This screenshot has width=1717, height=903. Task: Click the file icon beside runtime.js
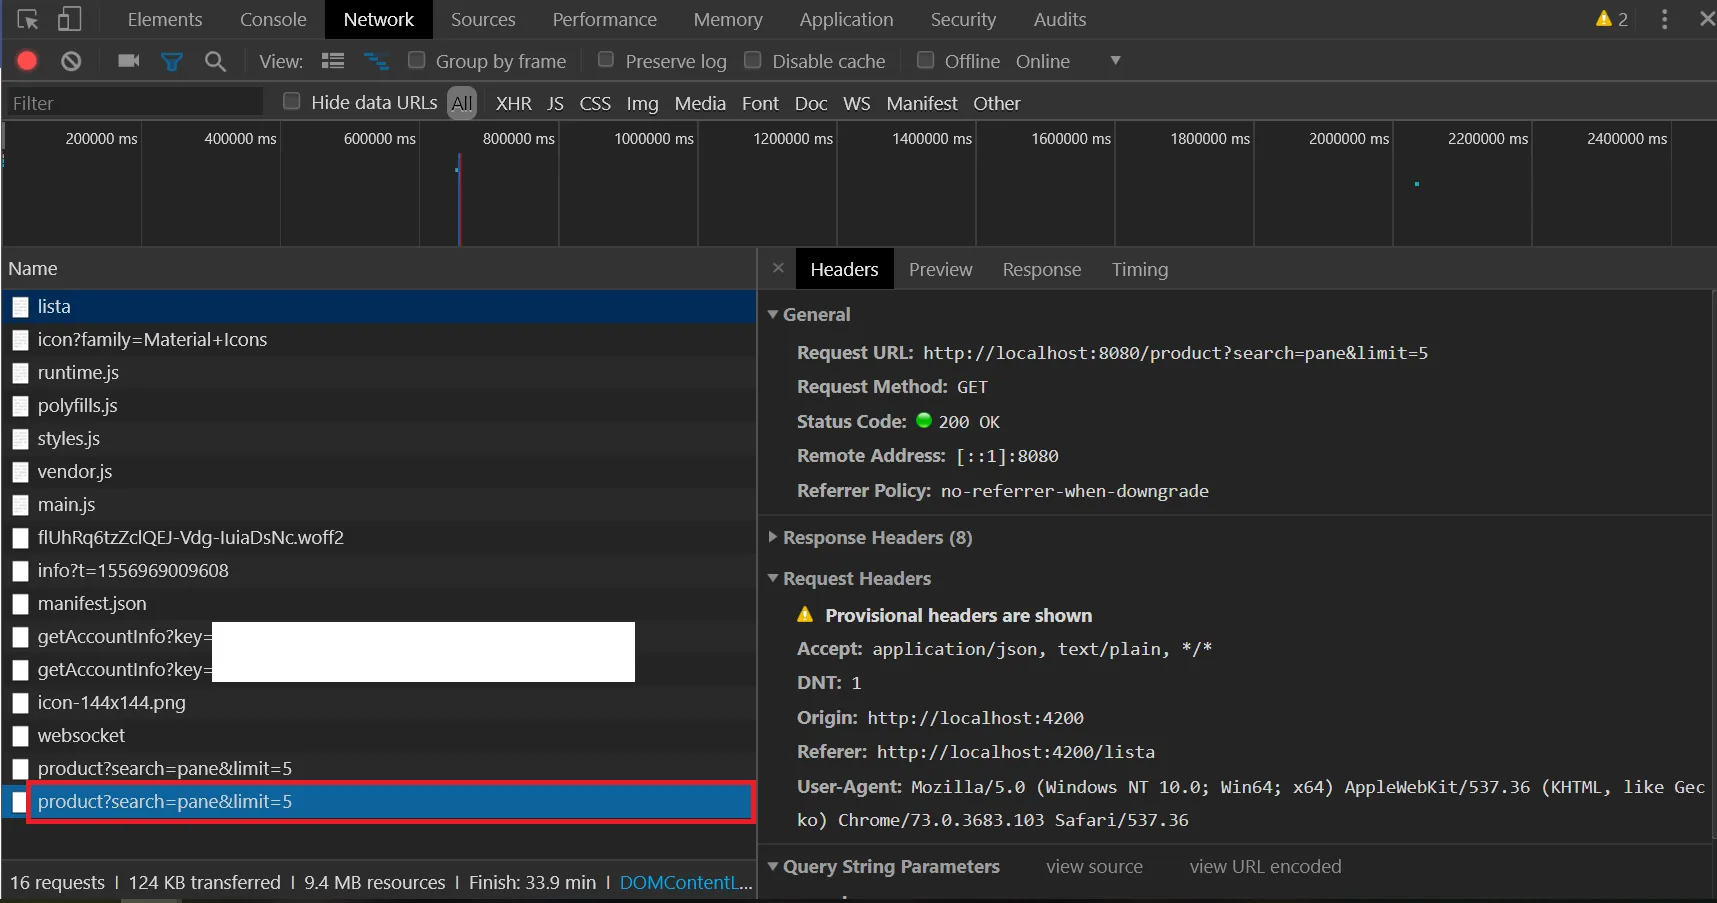pos(20,373)
